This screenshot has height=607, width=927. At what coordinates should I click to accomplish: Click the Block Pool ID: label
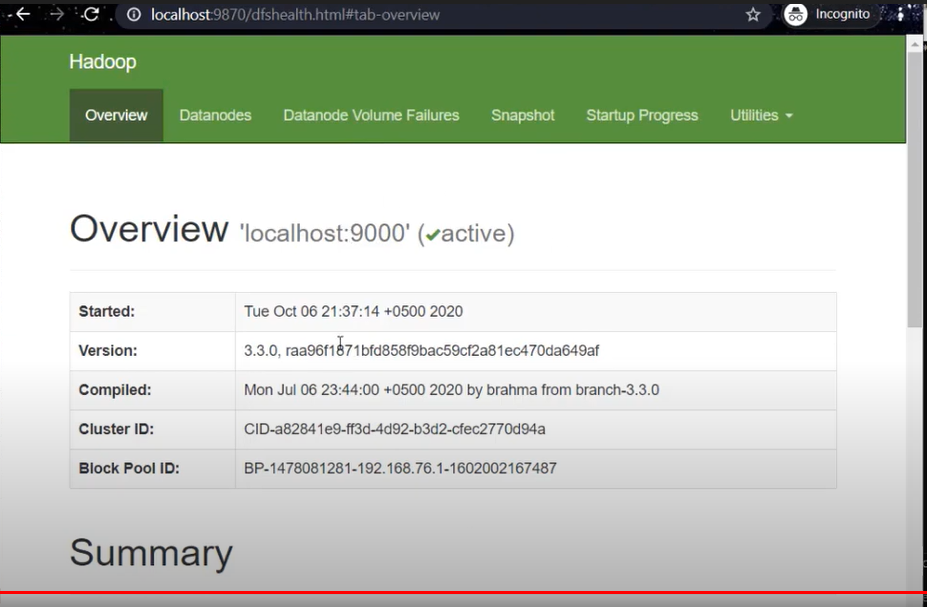point(129,468)
